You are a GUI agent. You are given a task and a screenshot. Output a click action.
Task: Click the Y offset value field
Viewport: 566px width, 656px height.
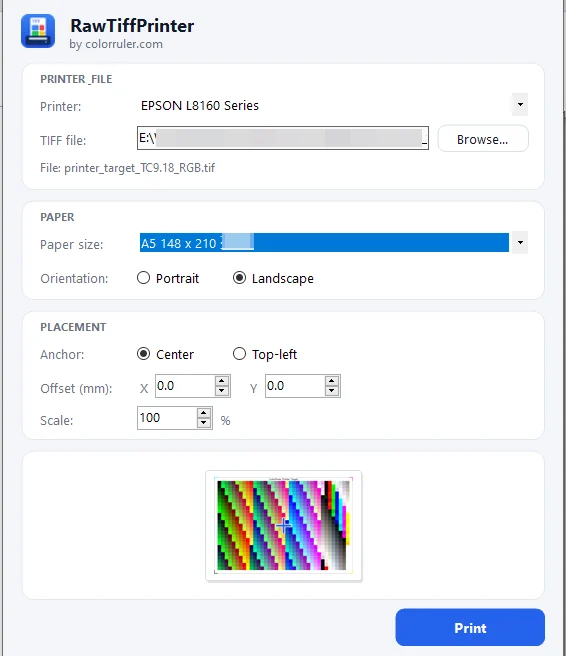(x=295, y=386)
